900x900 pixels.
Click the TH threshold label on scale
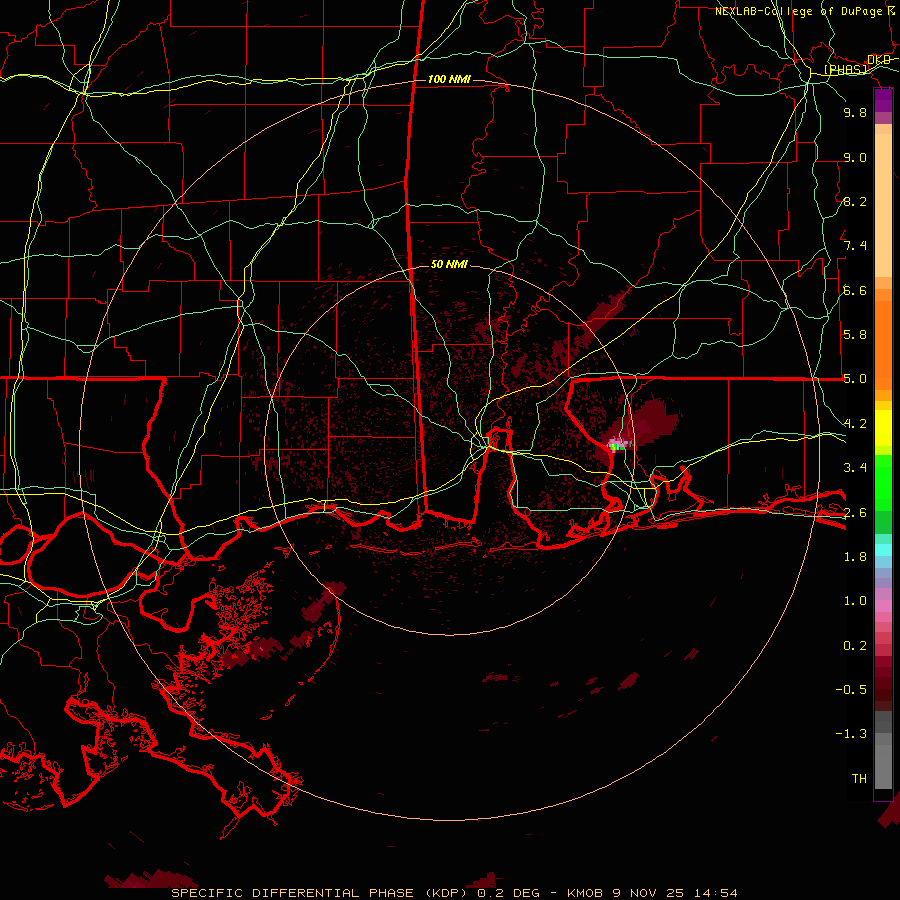859,779
